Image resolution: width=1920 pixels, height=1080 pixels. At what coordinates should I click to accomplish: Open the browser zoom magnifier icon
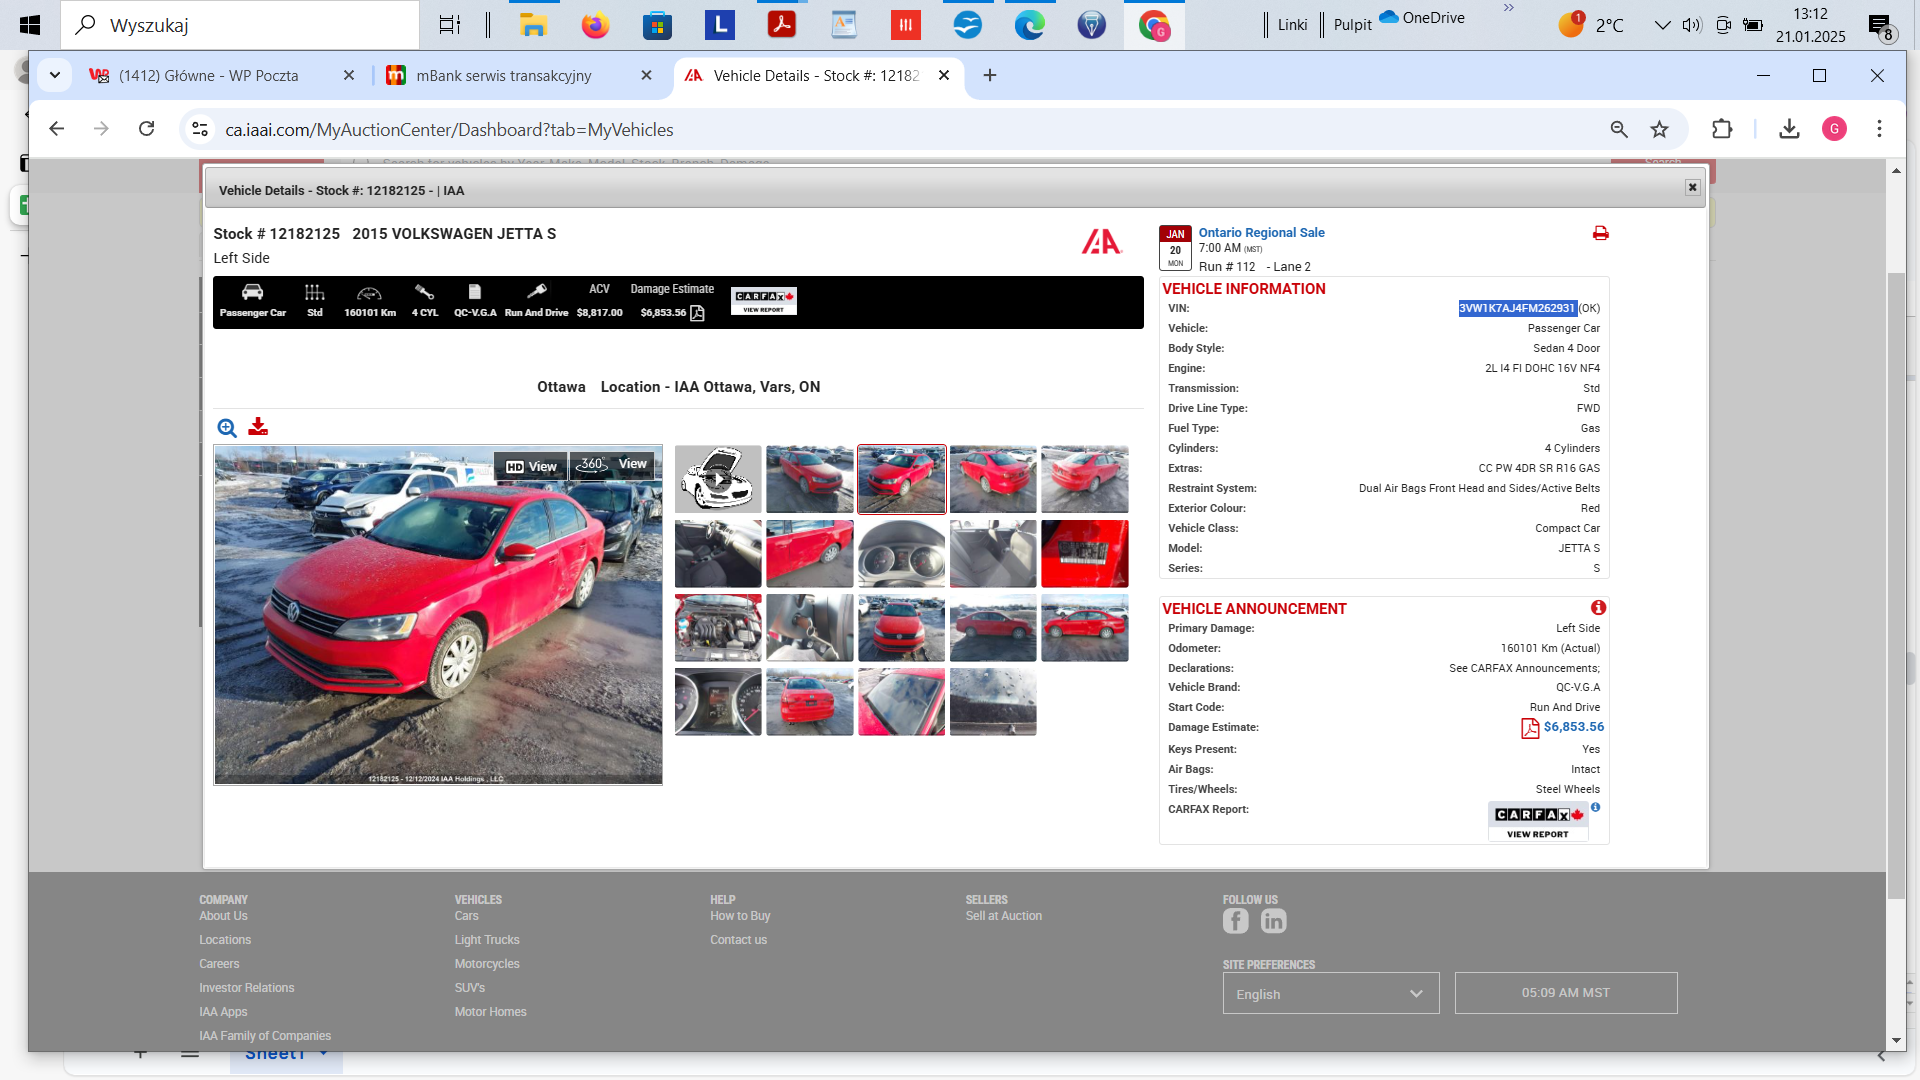pyautogui.click(x=1619, y=129)
